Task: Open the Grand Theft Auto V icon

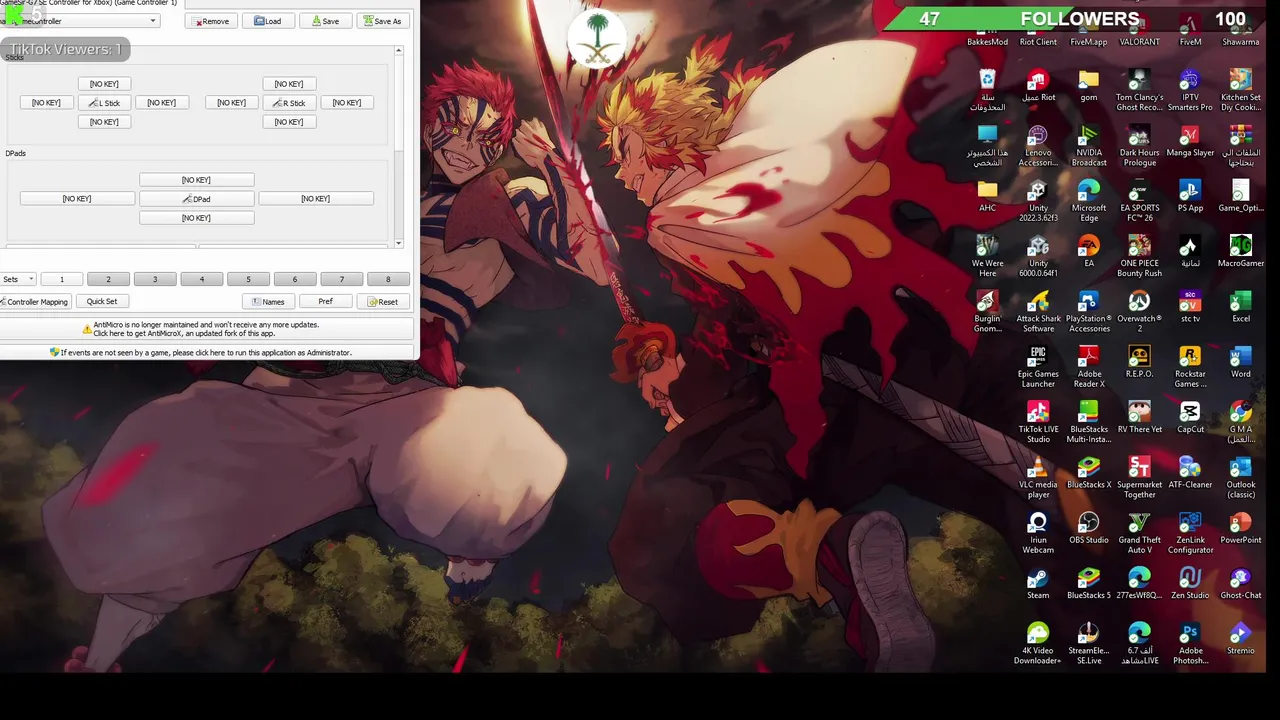Action: 1139,533
